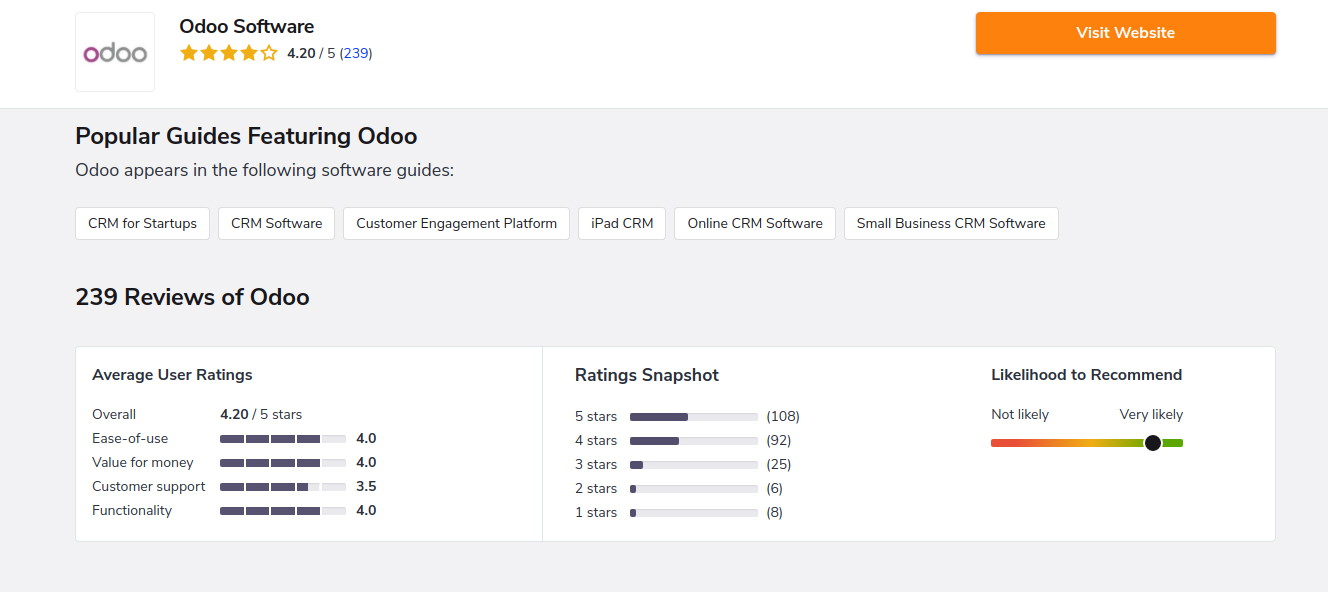
Task: Click the Value for money rating bar
Action: click(283, 462)
